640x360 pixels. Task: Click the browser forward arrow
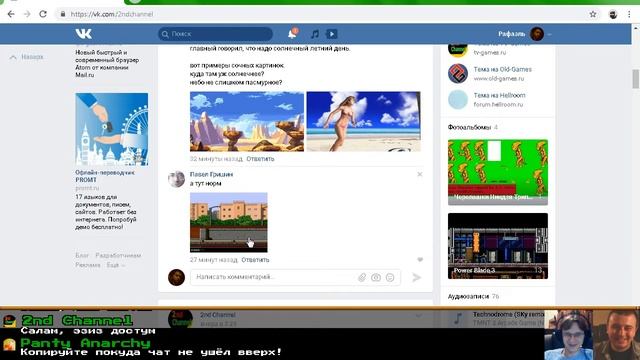point(27,14)
